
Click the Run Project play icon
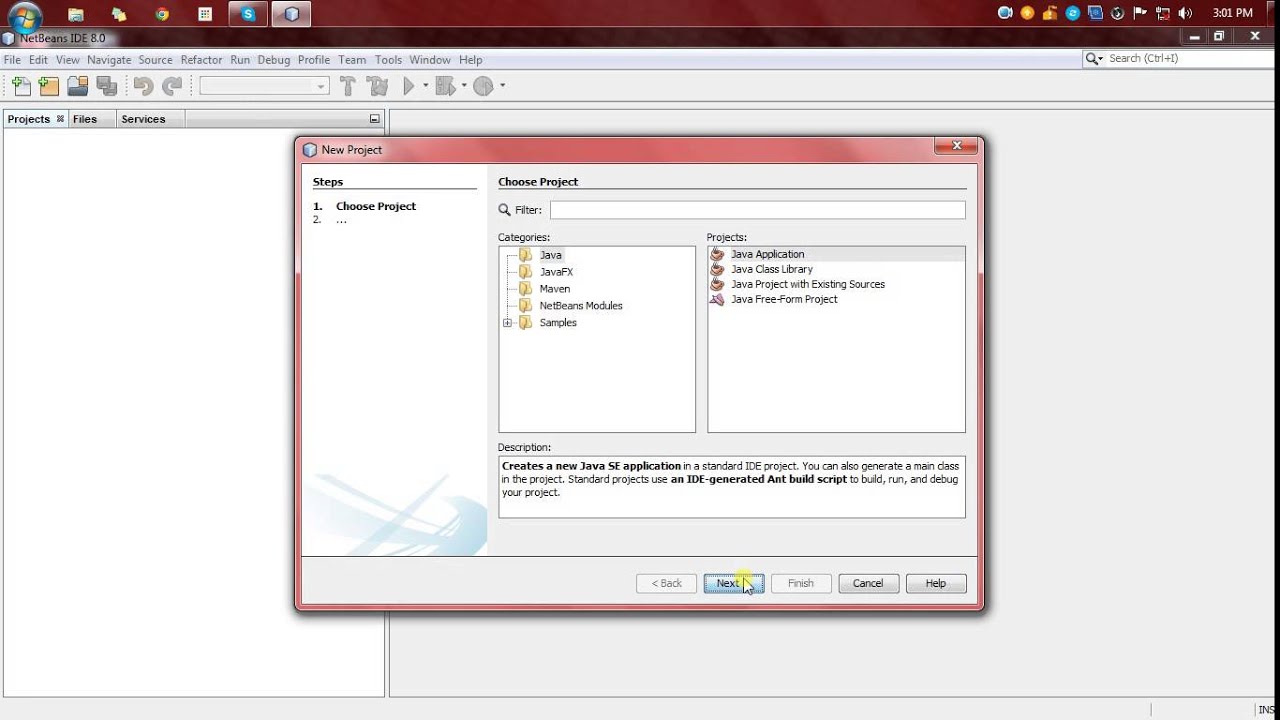point(409,86)
